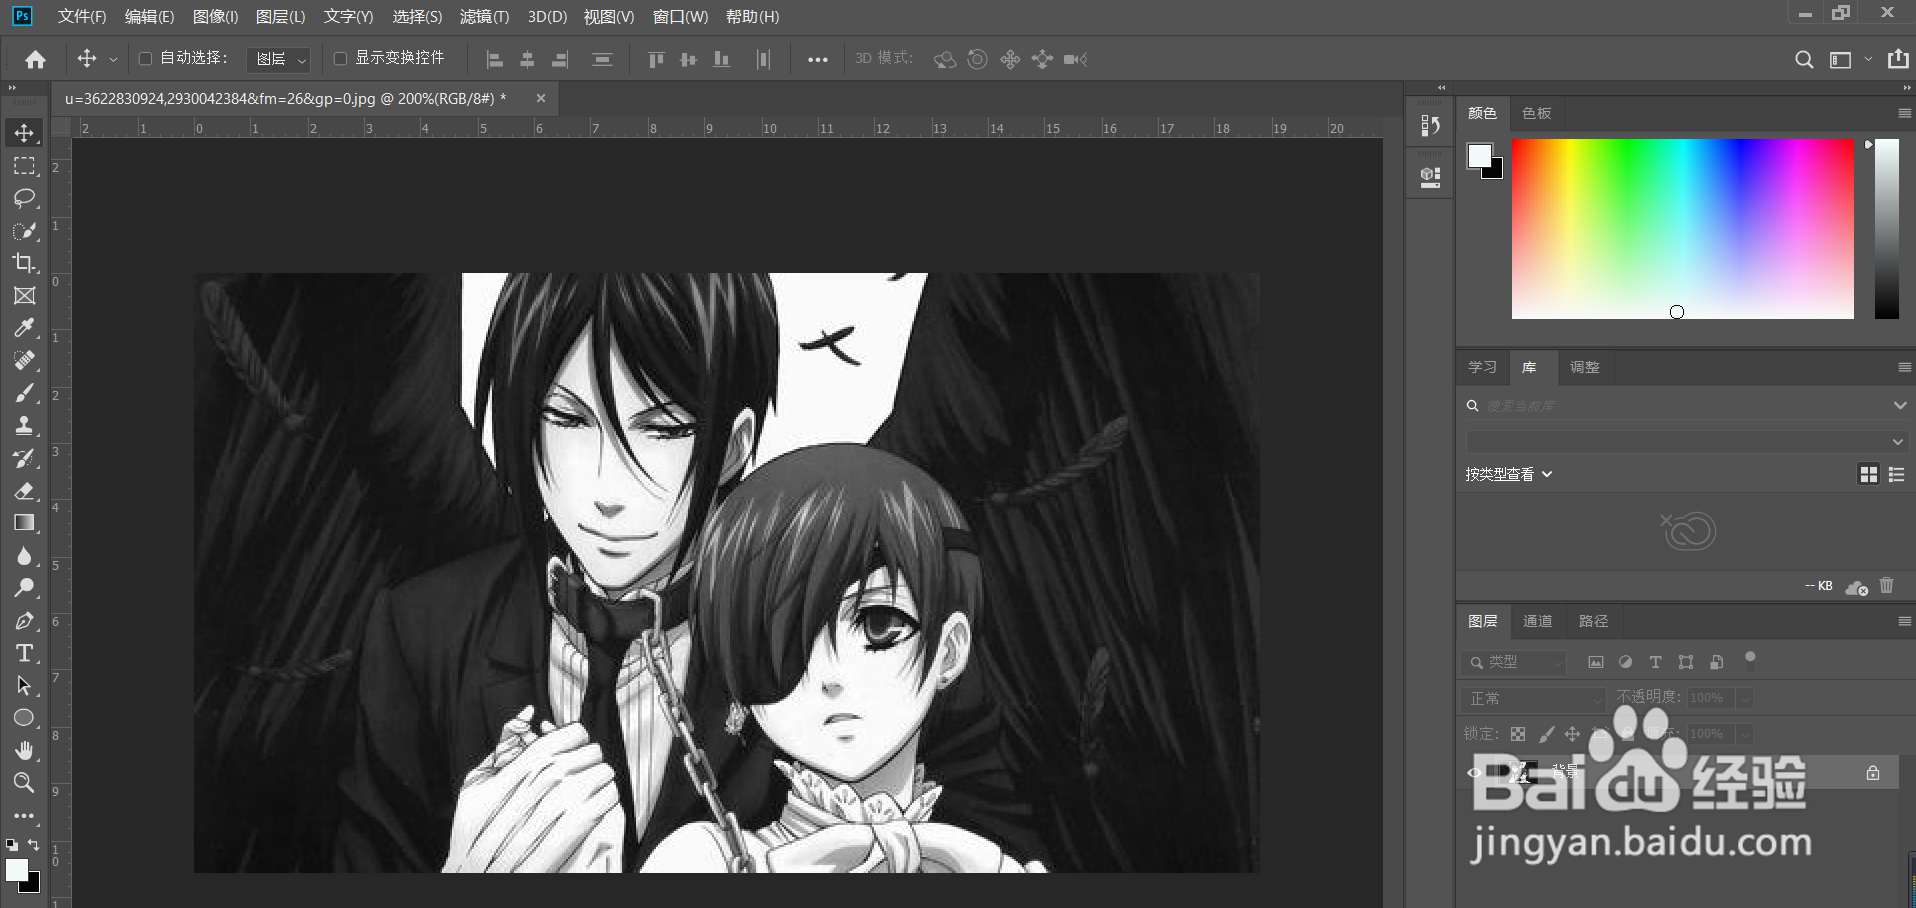Switch to the 路径 tab

coord(1593,621)
